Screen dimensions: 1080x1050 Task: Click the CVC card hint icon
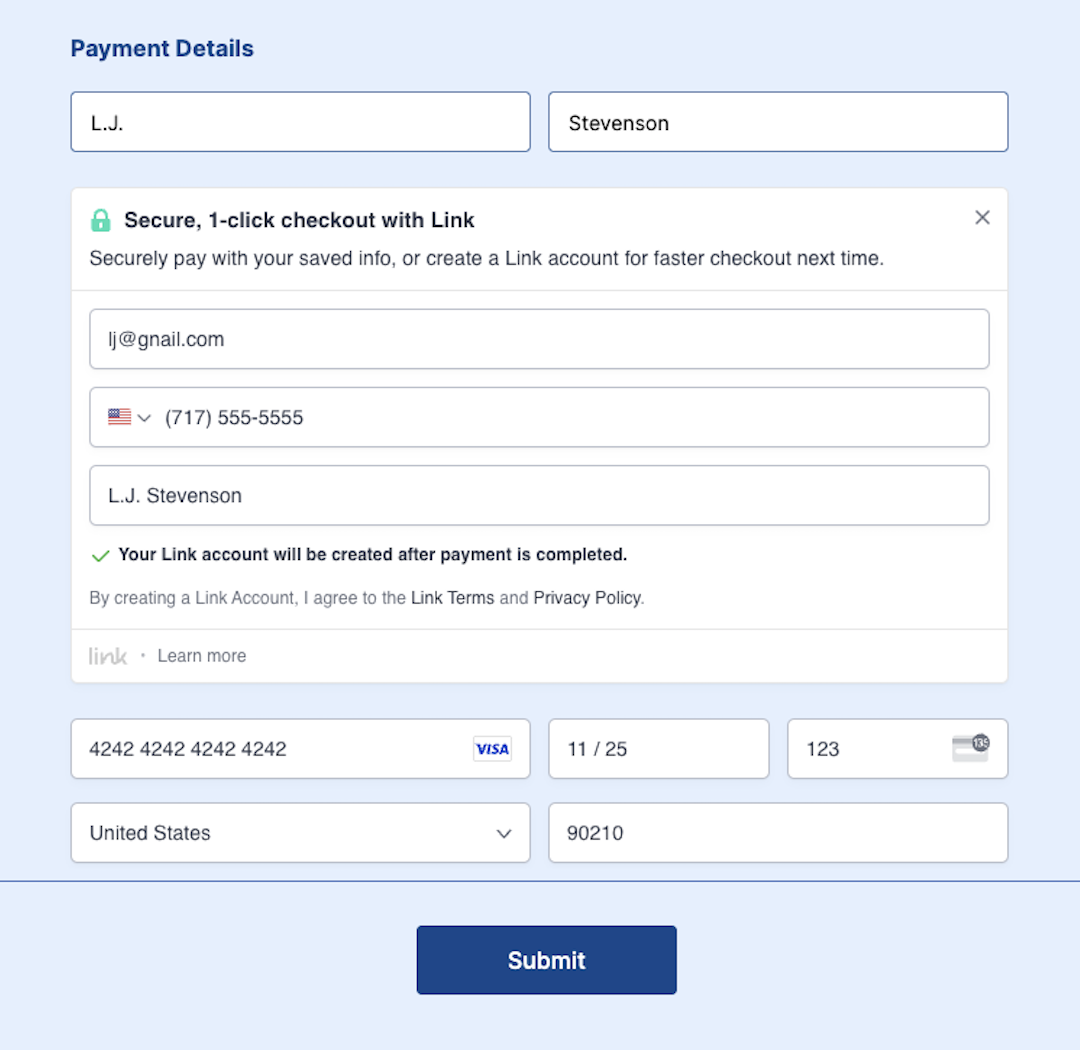coord(970,748)
